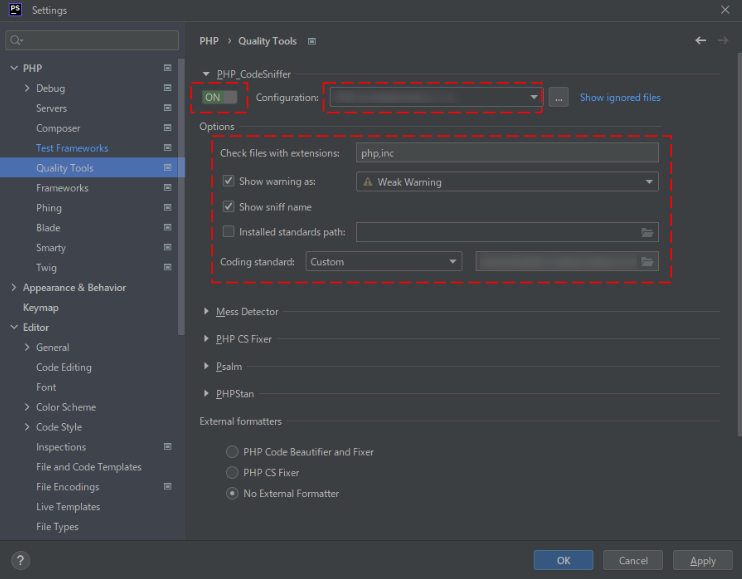Click the PhpStorm logo icon
The image size is (742, 579).
pos(15,9)
